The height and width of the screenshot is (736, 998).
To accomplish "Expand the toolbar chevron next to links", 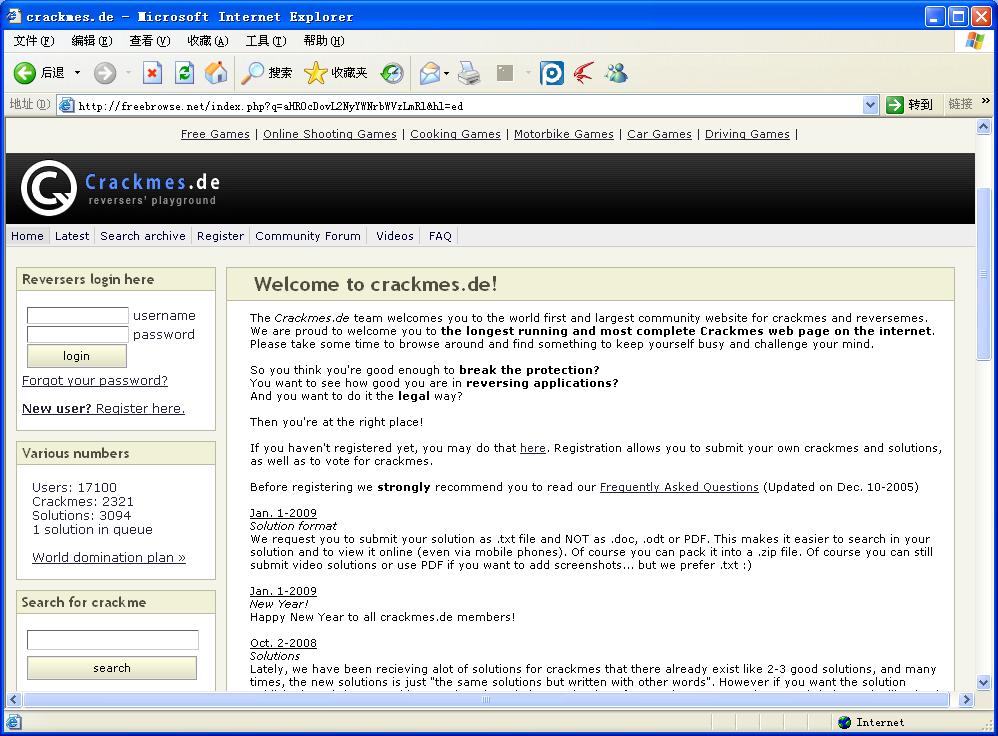I will [x=986, y=101].
